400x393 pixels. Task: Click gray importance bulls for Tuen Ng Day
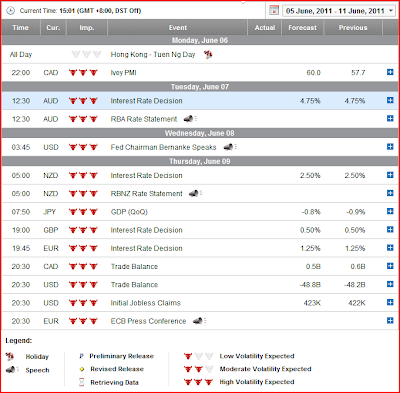tap(86, 54)
